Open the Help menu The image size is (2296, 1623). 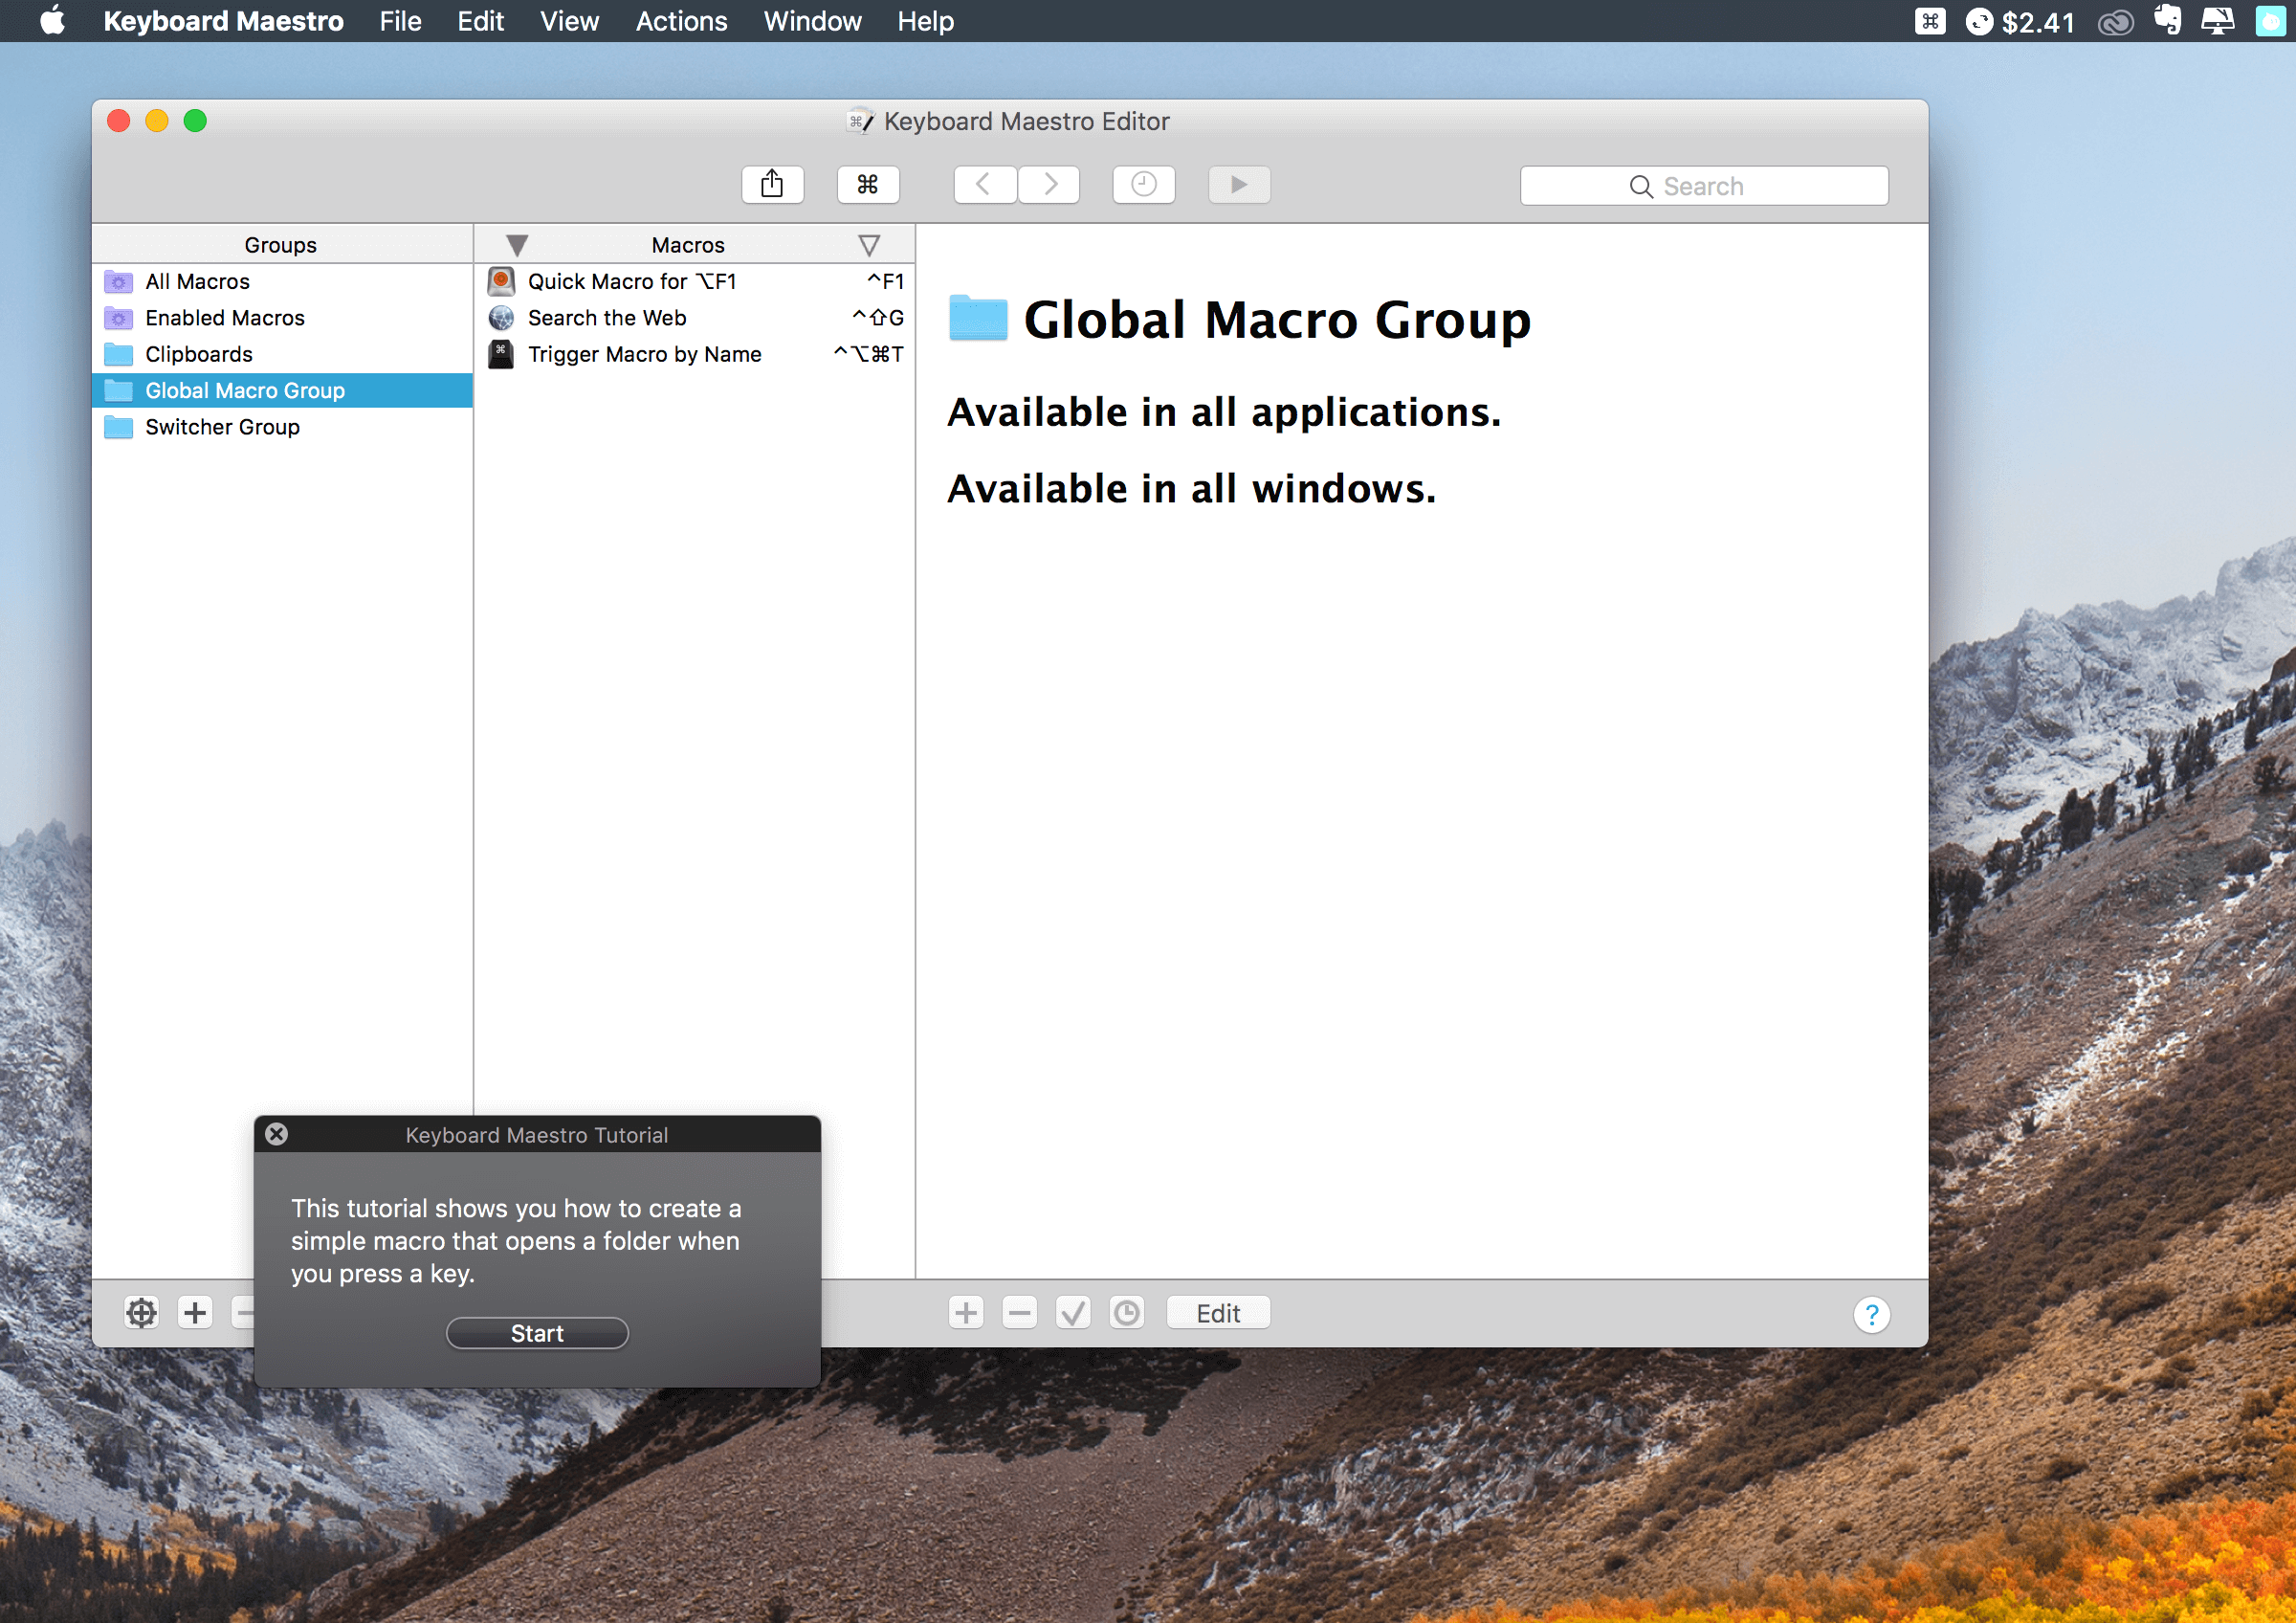925,21
